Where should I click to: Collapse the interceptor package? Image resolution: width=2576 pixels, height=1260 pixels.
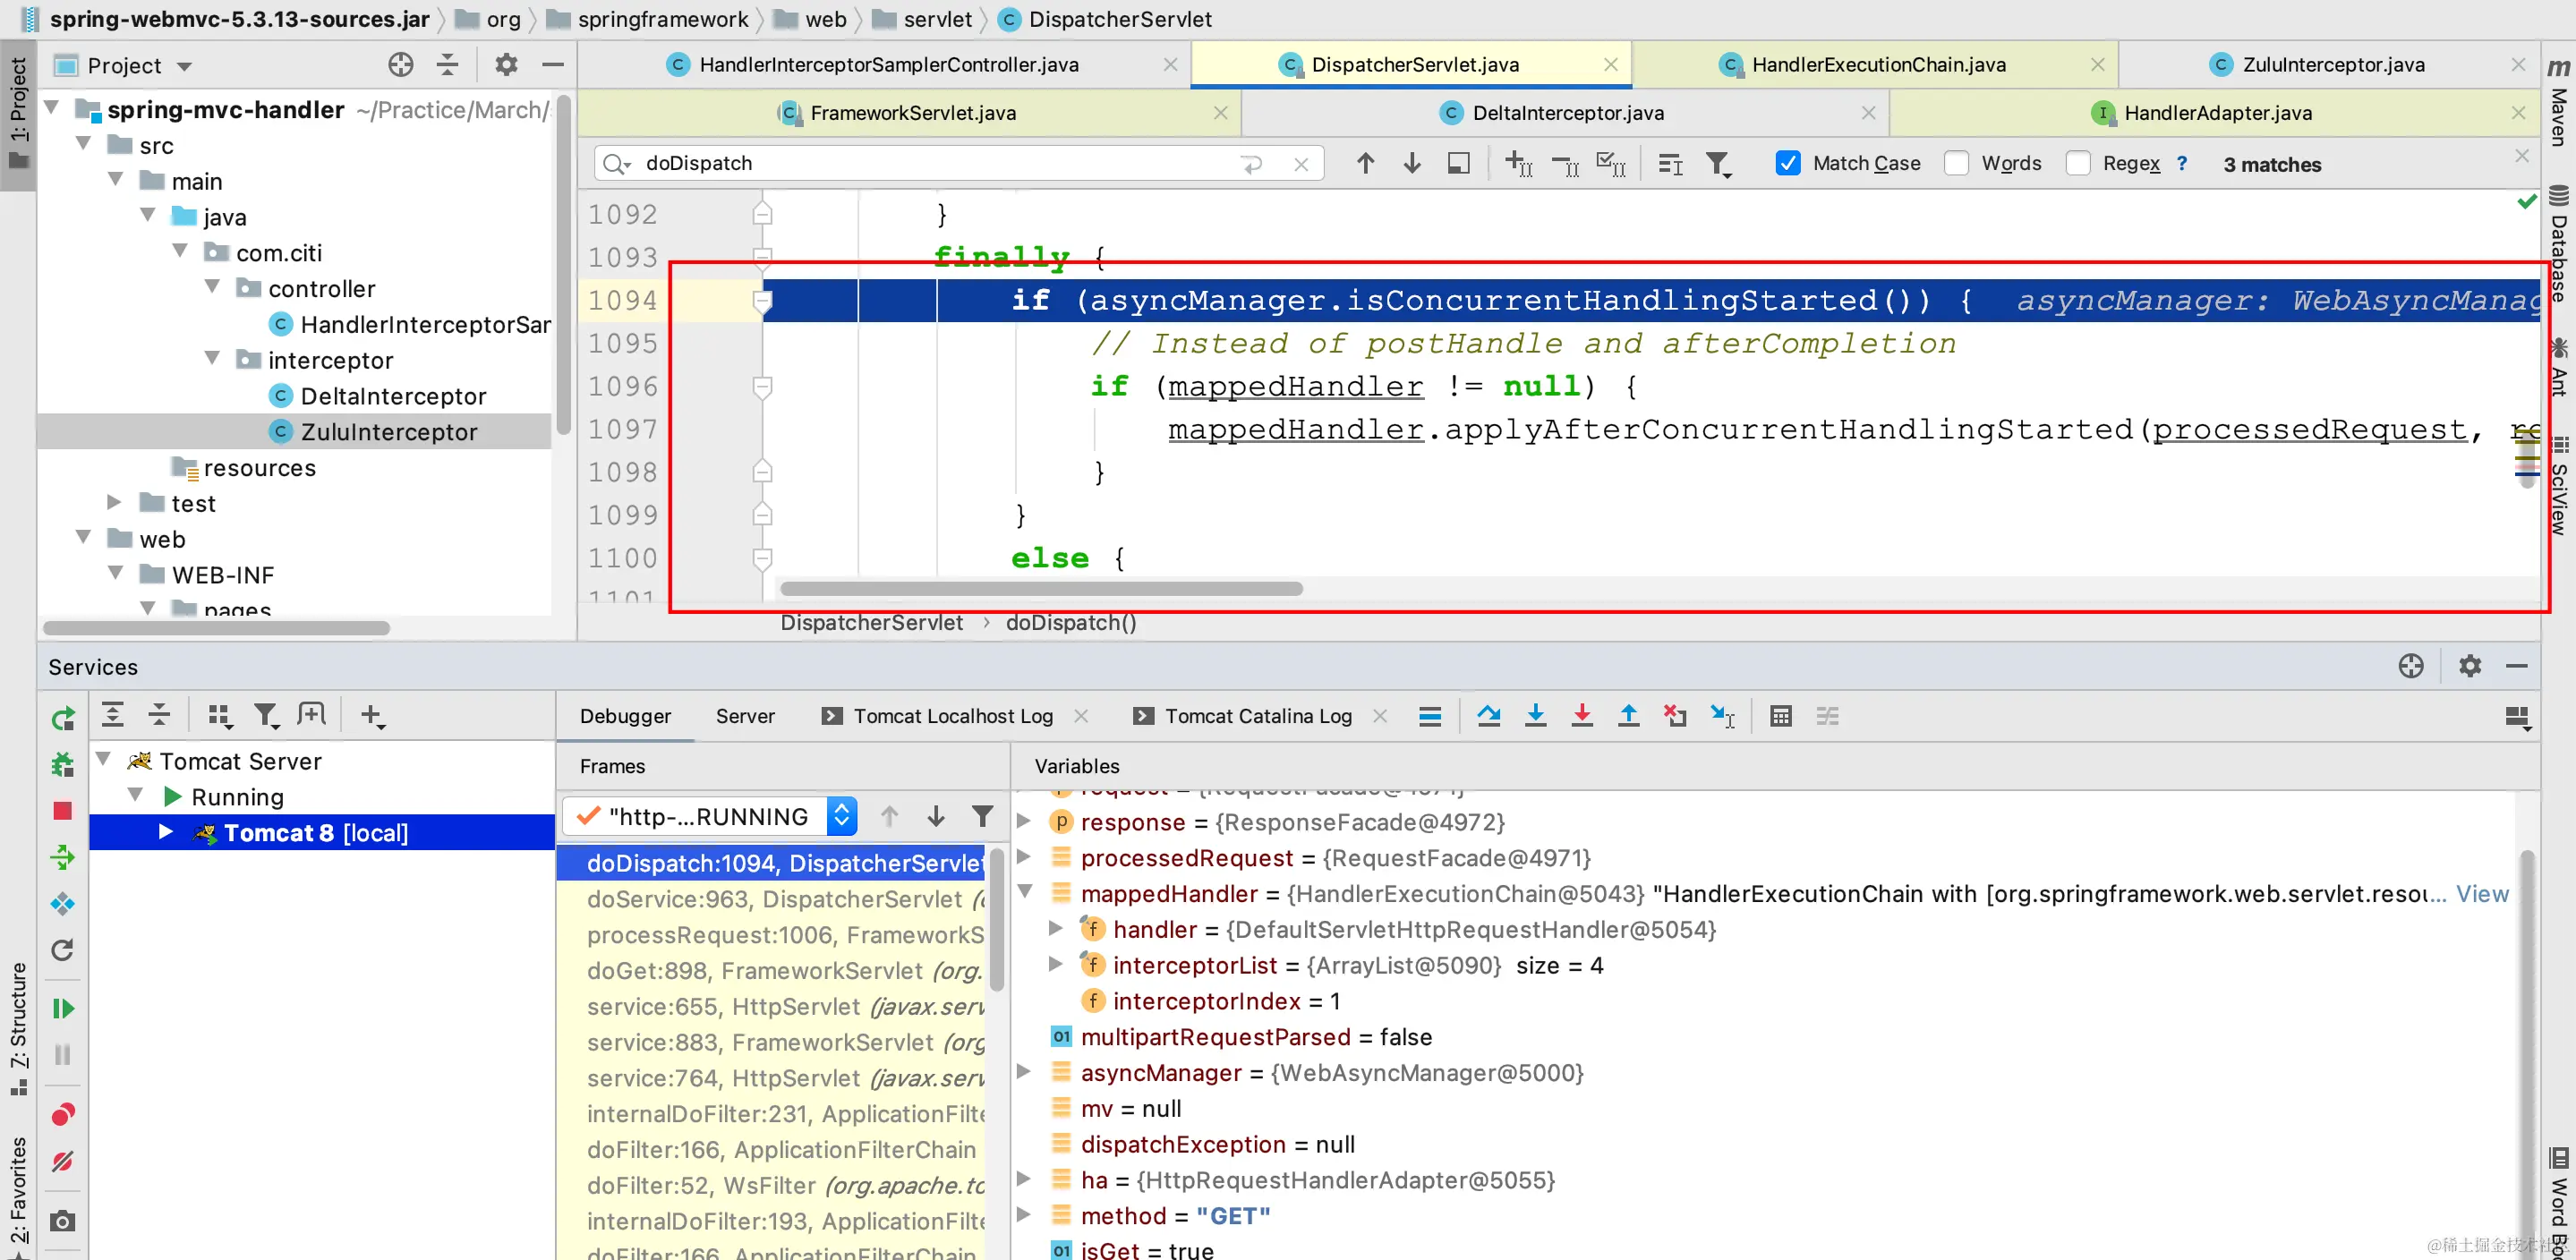tap(213, 358)
